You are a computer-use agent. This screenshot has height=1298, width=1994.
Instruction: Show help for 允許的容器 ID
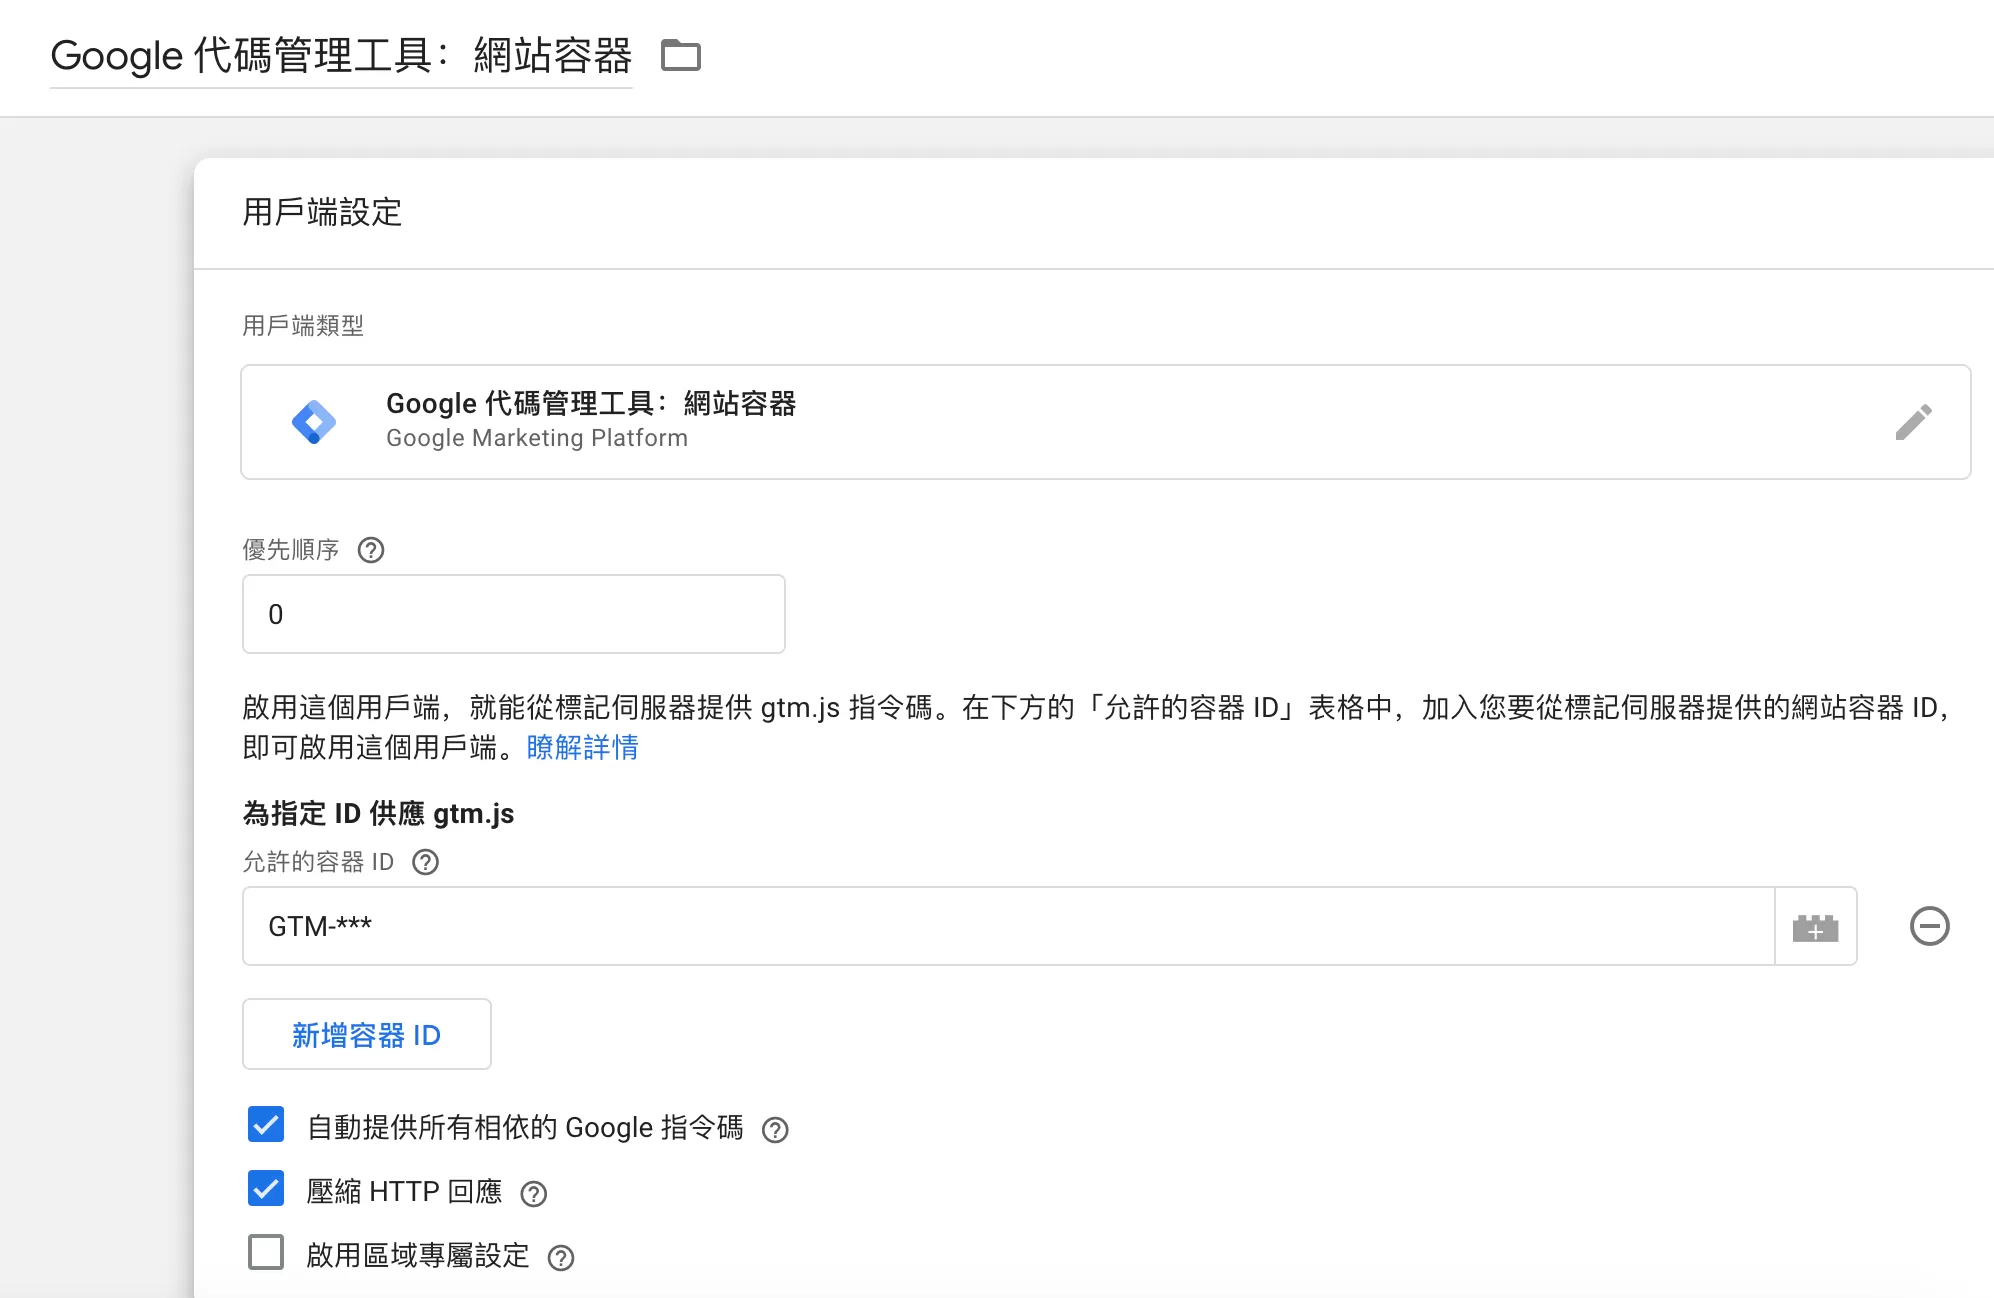tap(426, 862)
